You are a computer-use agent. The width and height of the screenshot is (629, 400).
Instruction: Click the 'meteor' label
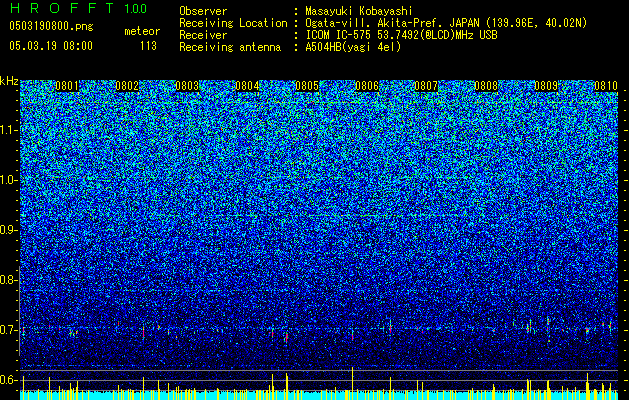pyautogui.click(x=142, y=31)
